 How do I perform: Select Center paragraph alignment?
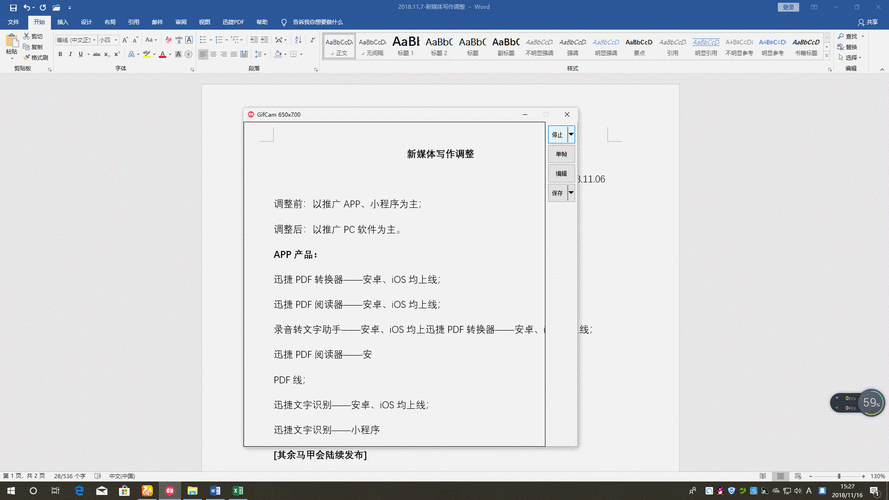(213, 54)
